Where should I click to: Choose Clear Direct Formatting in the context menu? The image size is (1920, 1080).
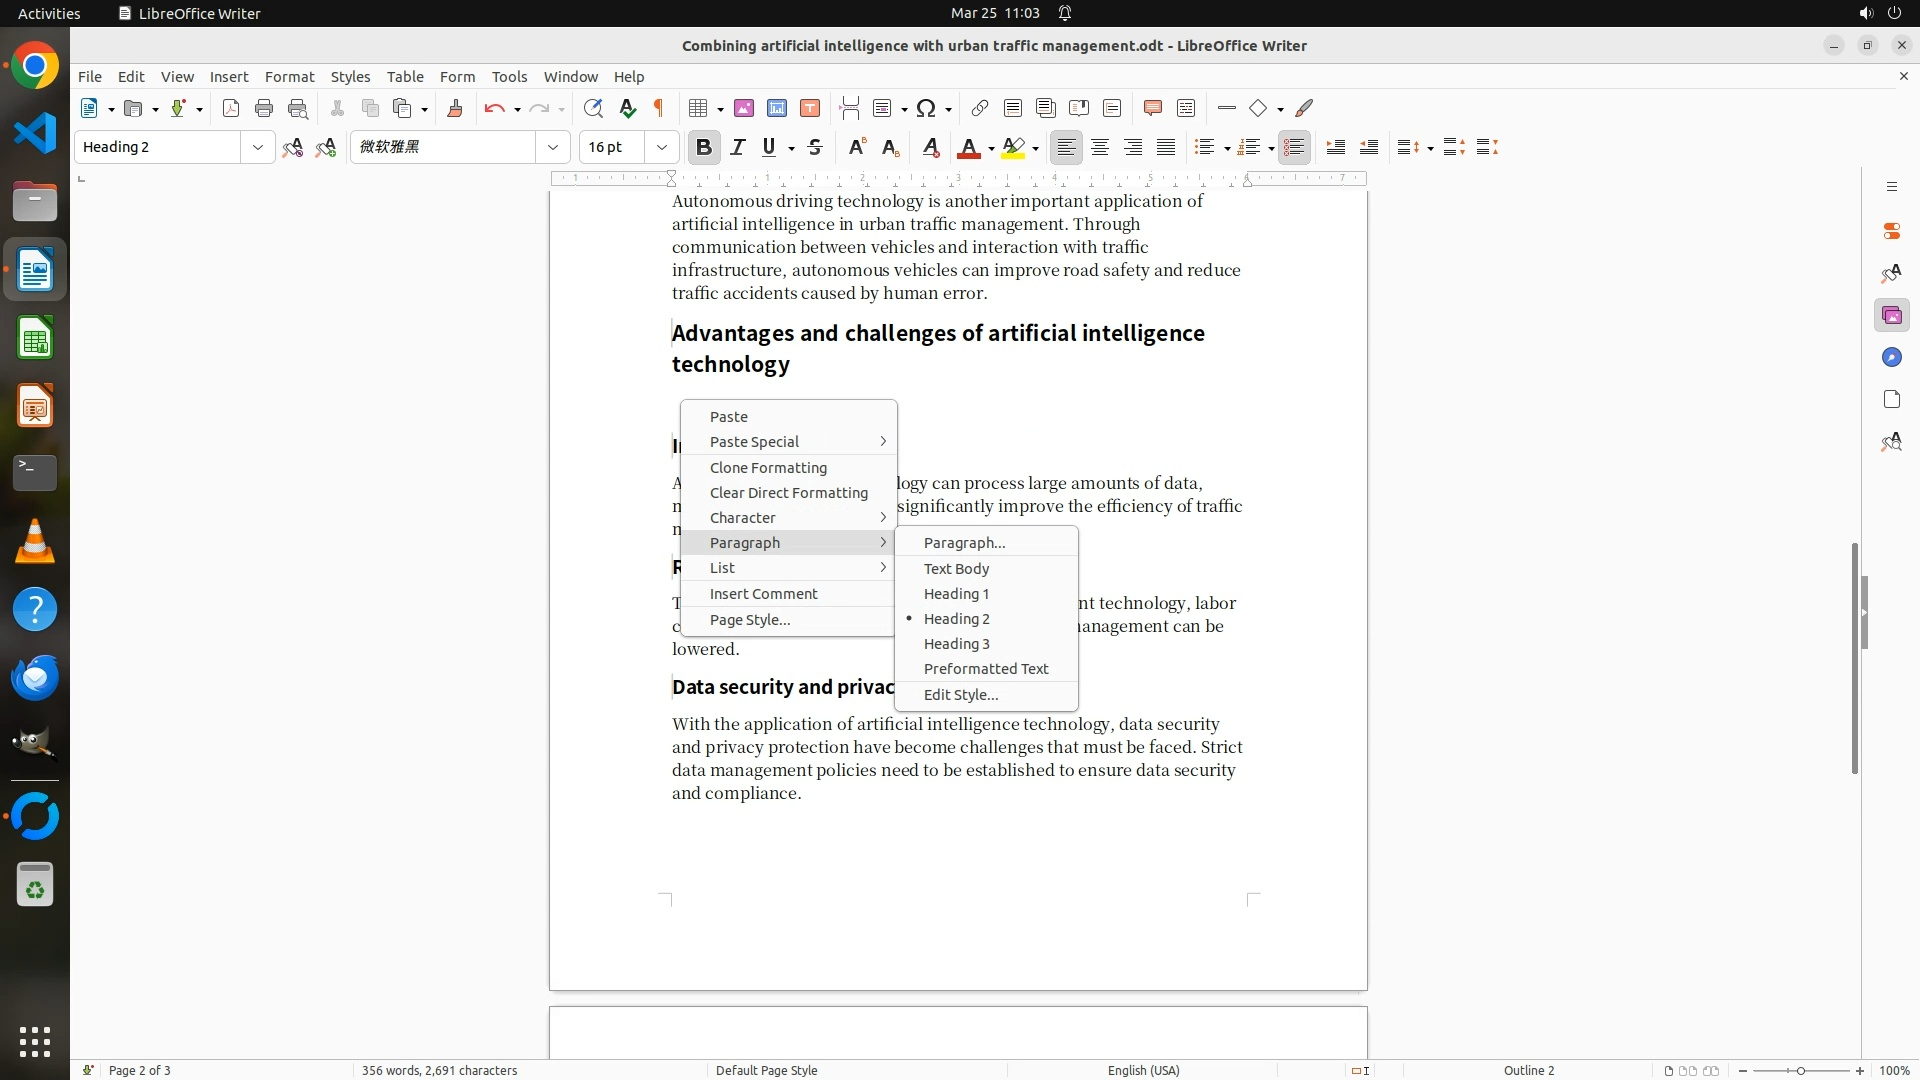pos(788,493)
